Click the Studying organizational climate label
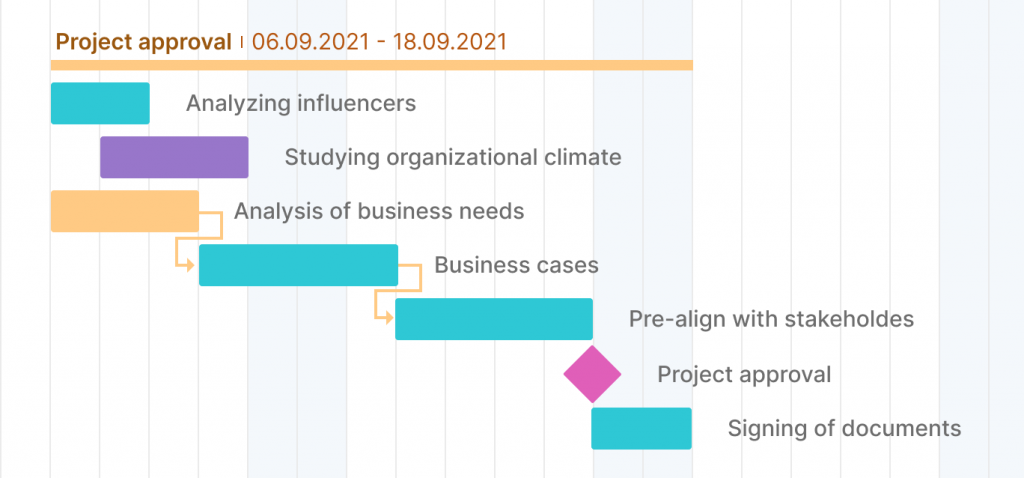 coord(452,157)
